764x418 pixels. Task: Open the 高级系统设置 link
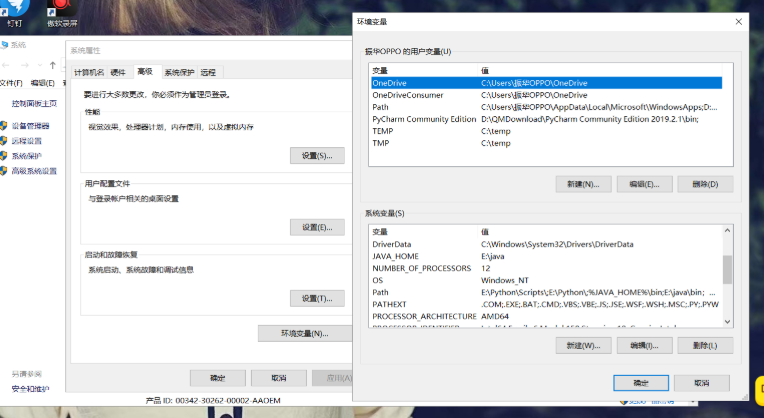point(34,171)
